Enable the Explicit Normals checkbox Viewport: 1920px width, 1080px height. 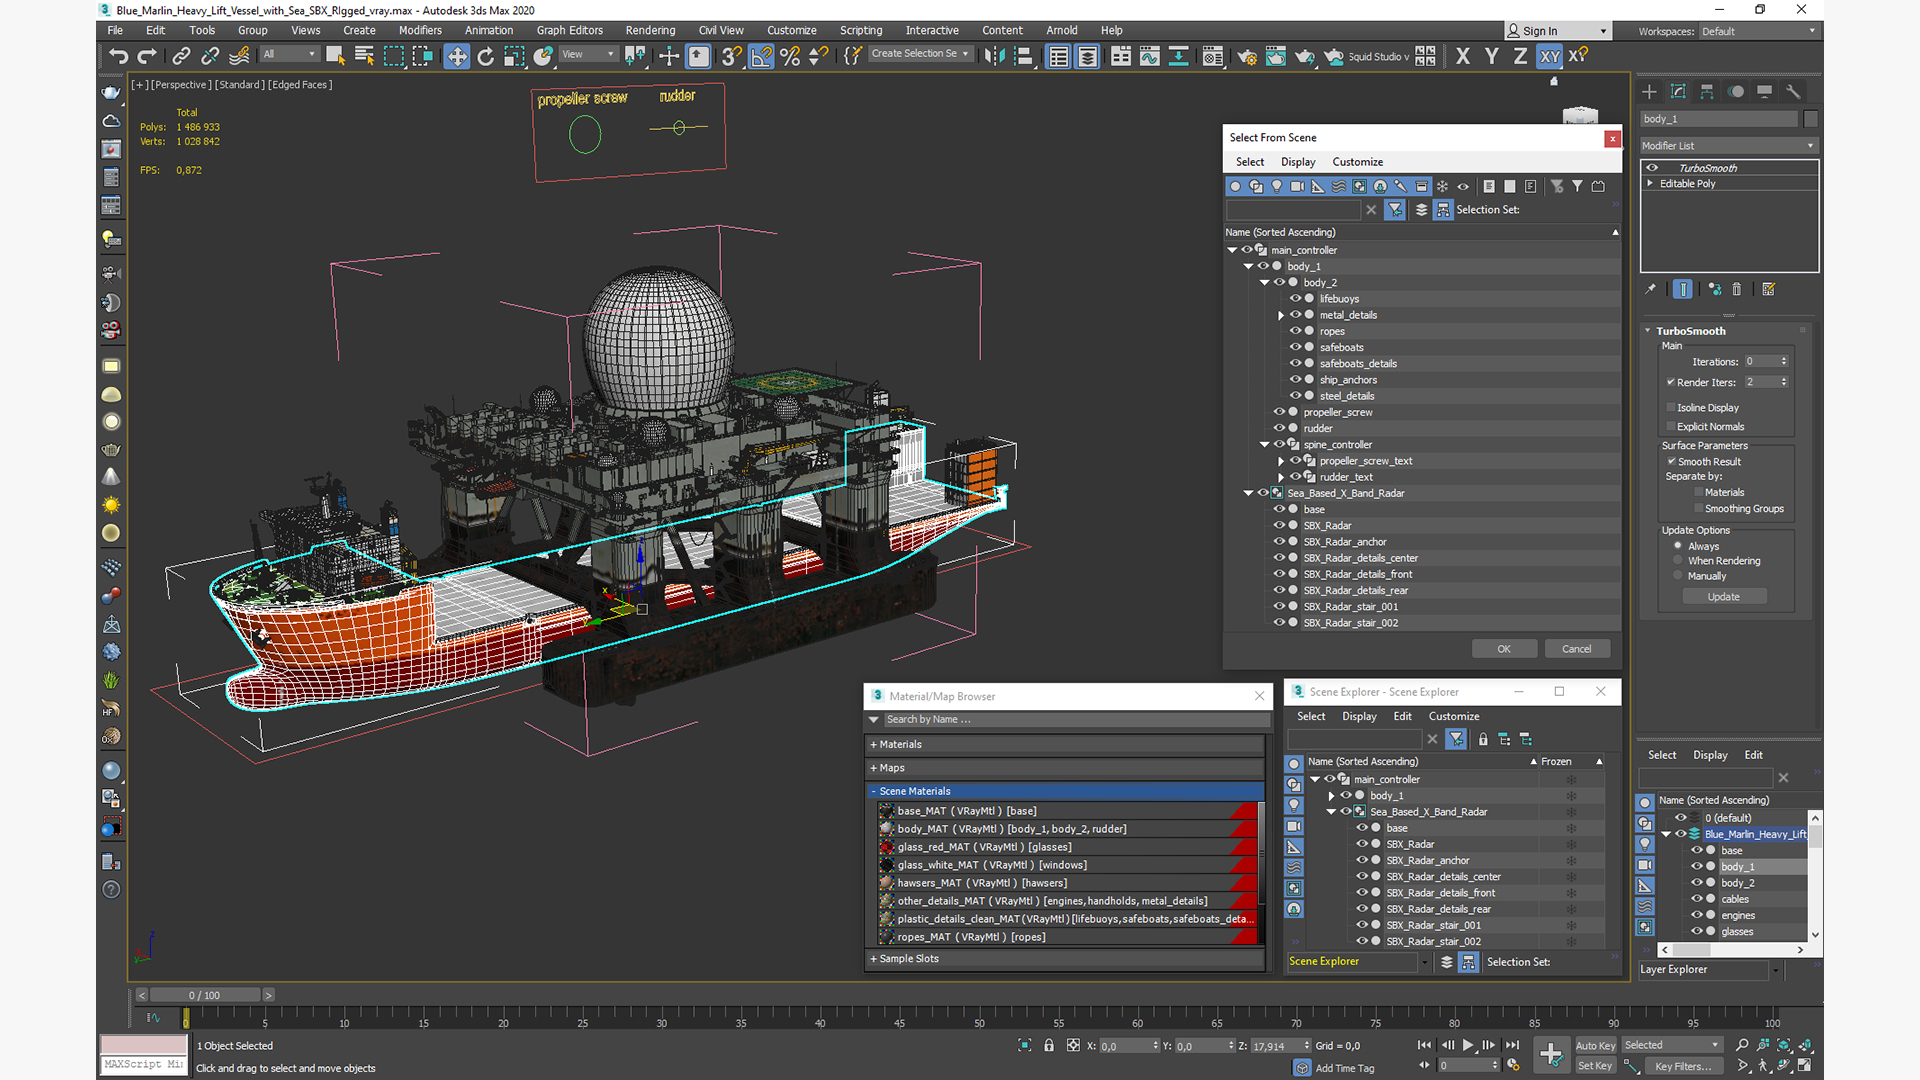point(1671,426)
